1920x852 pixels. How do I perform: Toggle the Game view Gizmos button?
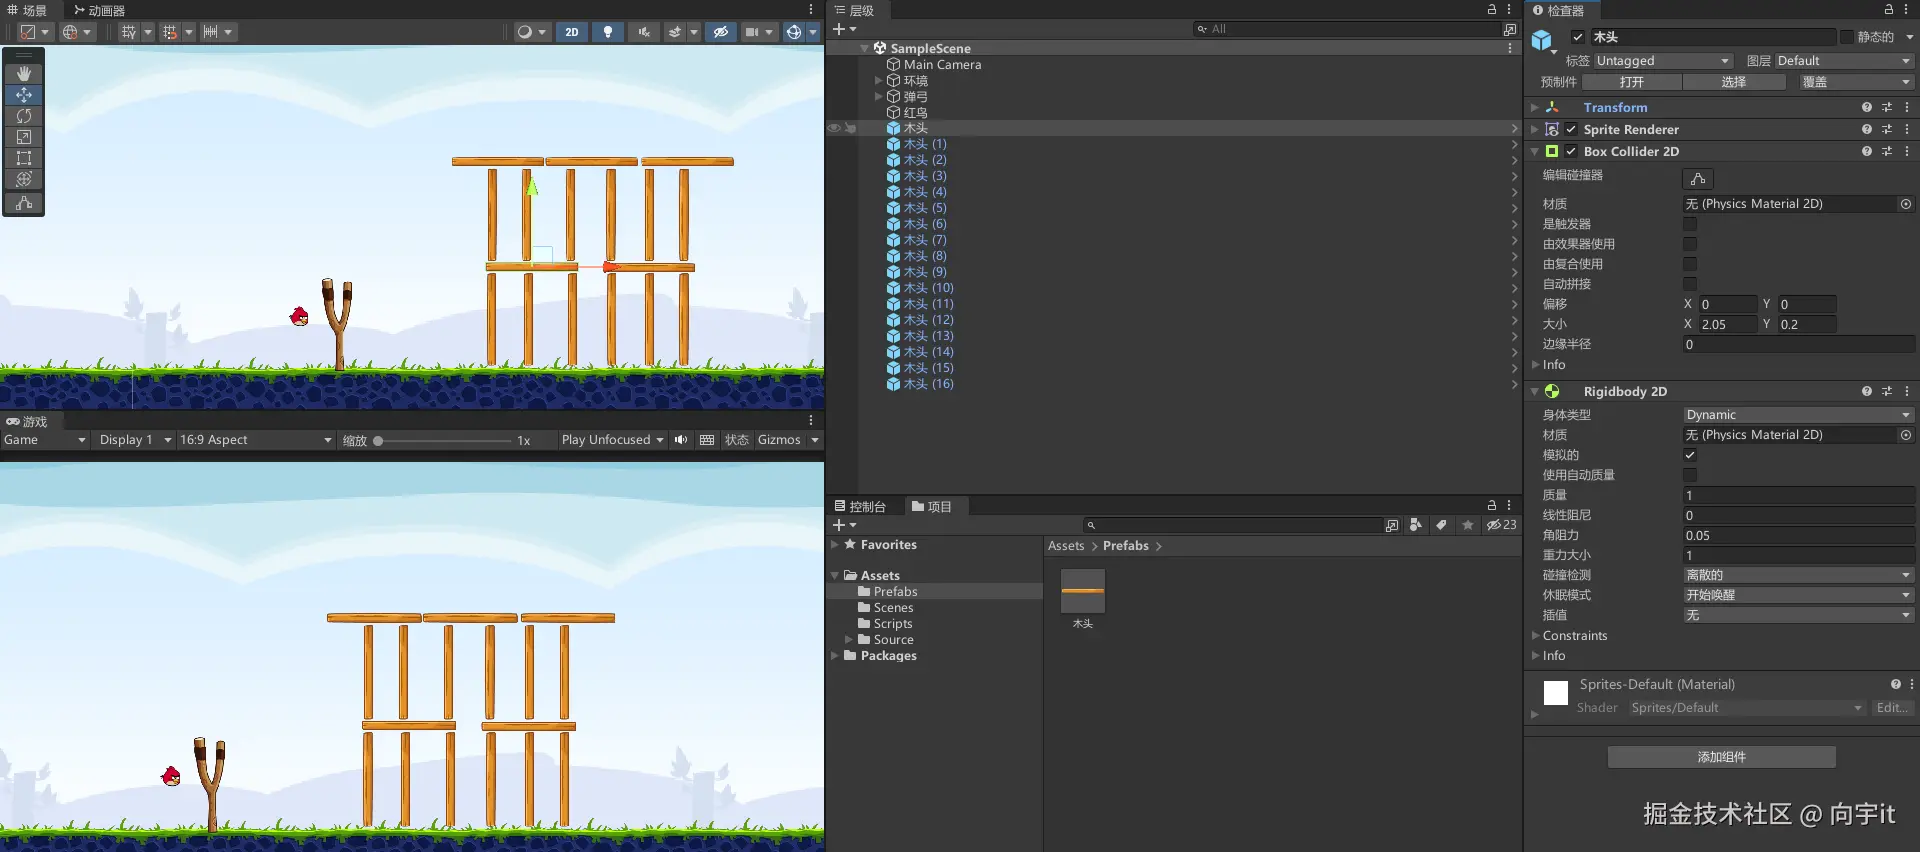point(779,440)
